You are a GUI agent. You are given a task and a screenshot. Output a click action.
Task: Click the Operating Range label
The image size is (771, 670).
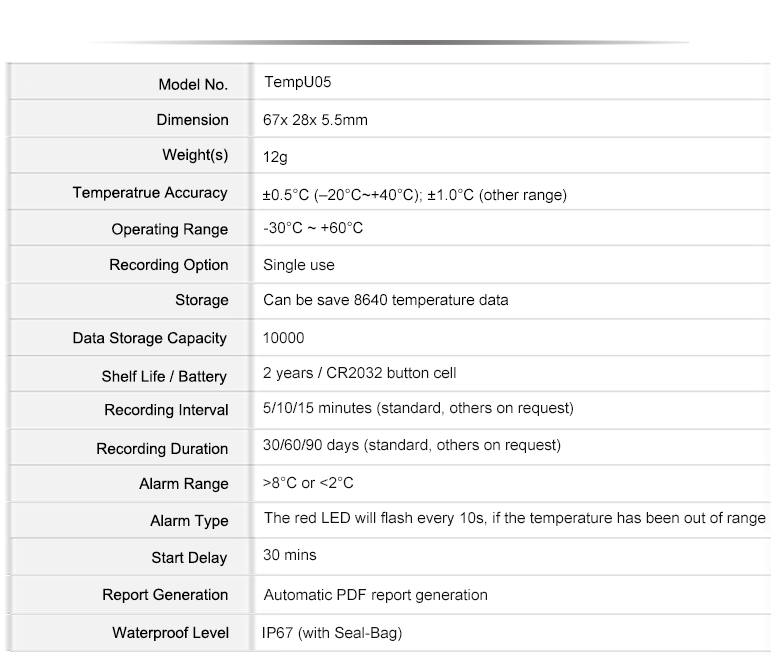click(170, 229)
